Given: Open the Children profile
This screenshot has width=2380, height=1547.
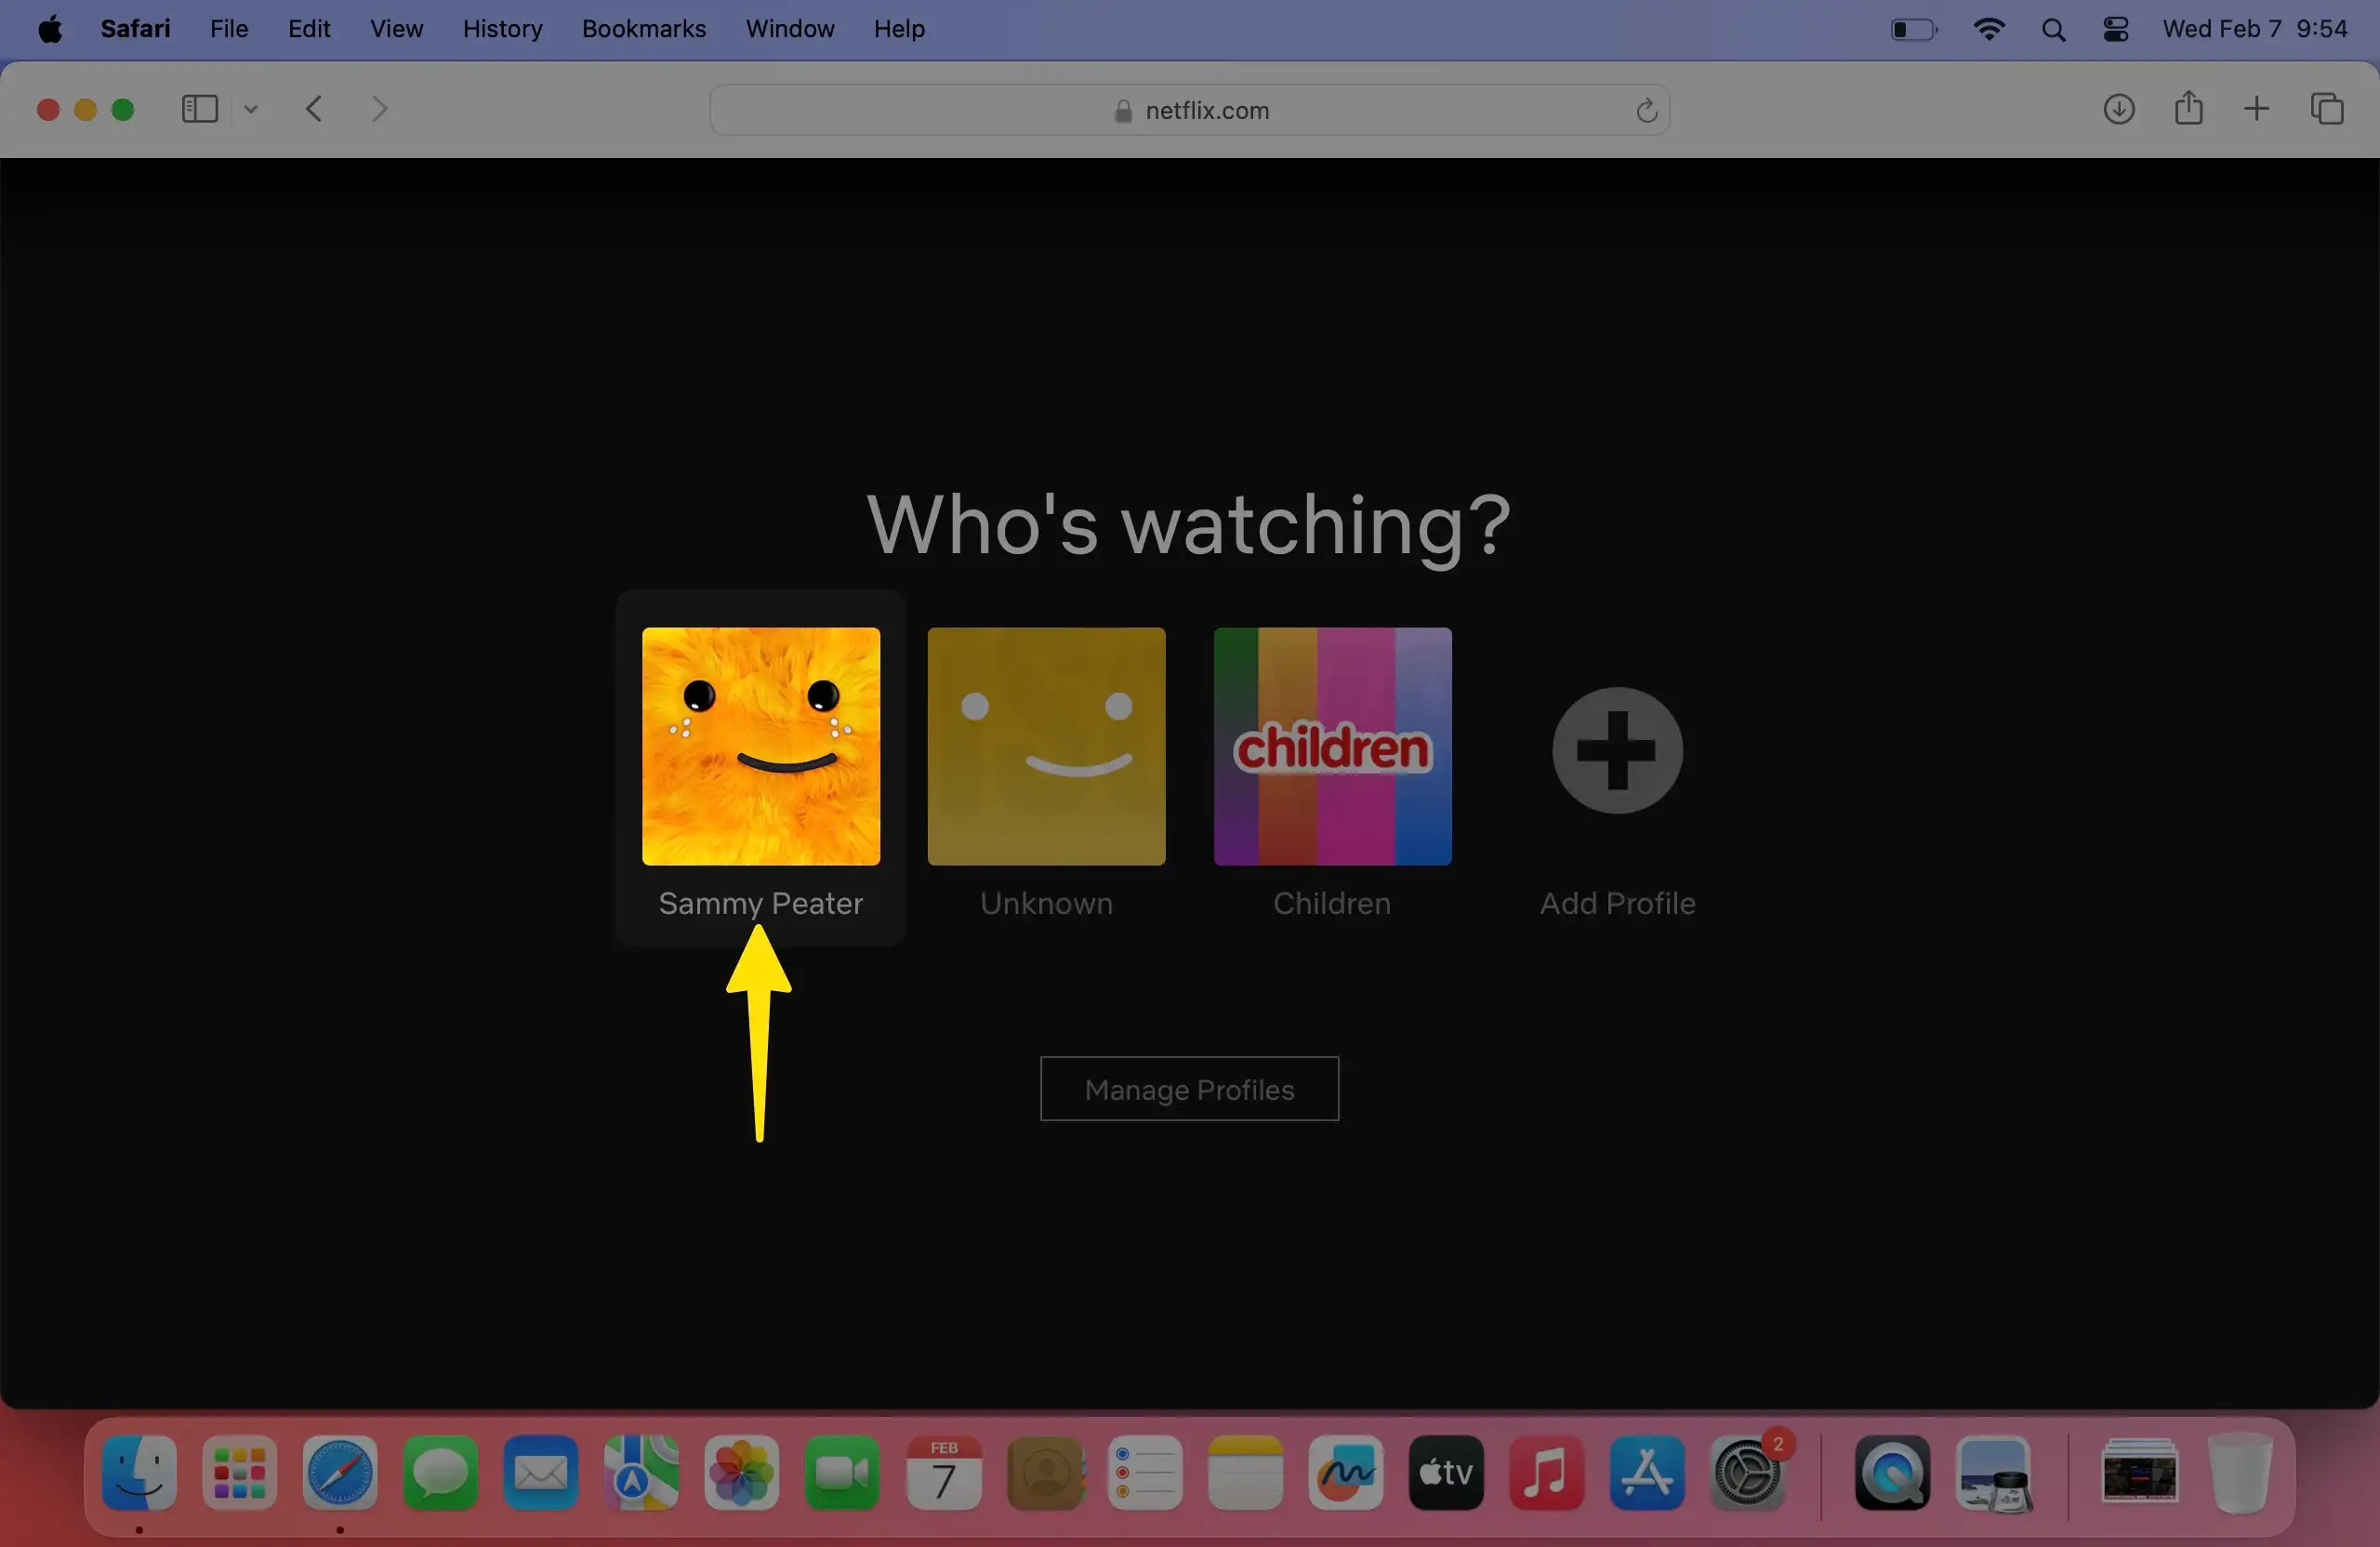Looking at the screenshot, I should 1331,746.
